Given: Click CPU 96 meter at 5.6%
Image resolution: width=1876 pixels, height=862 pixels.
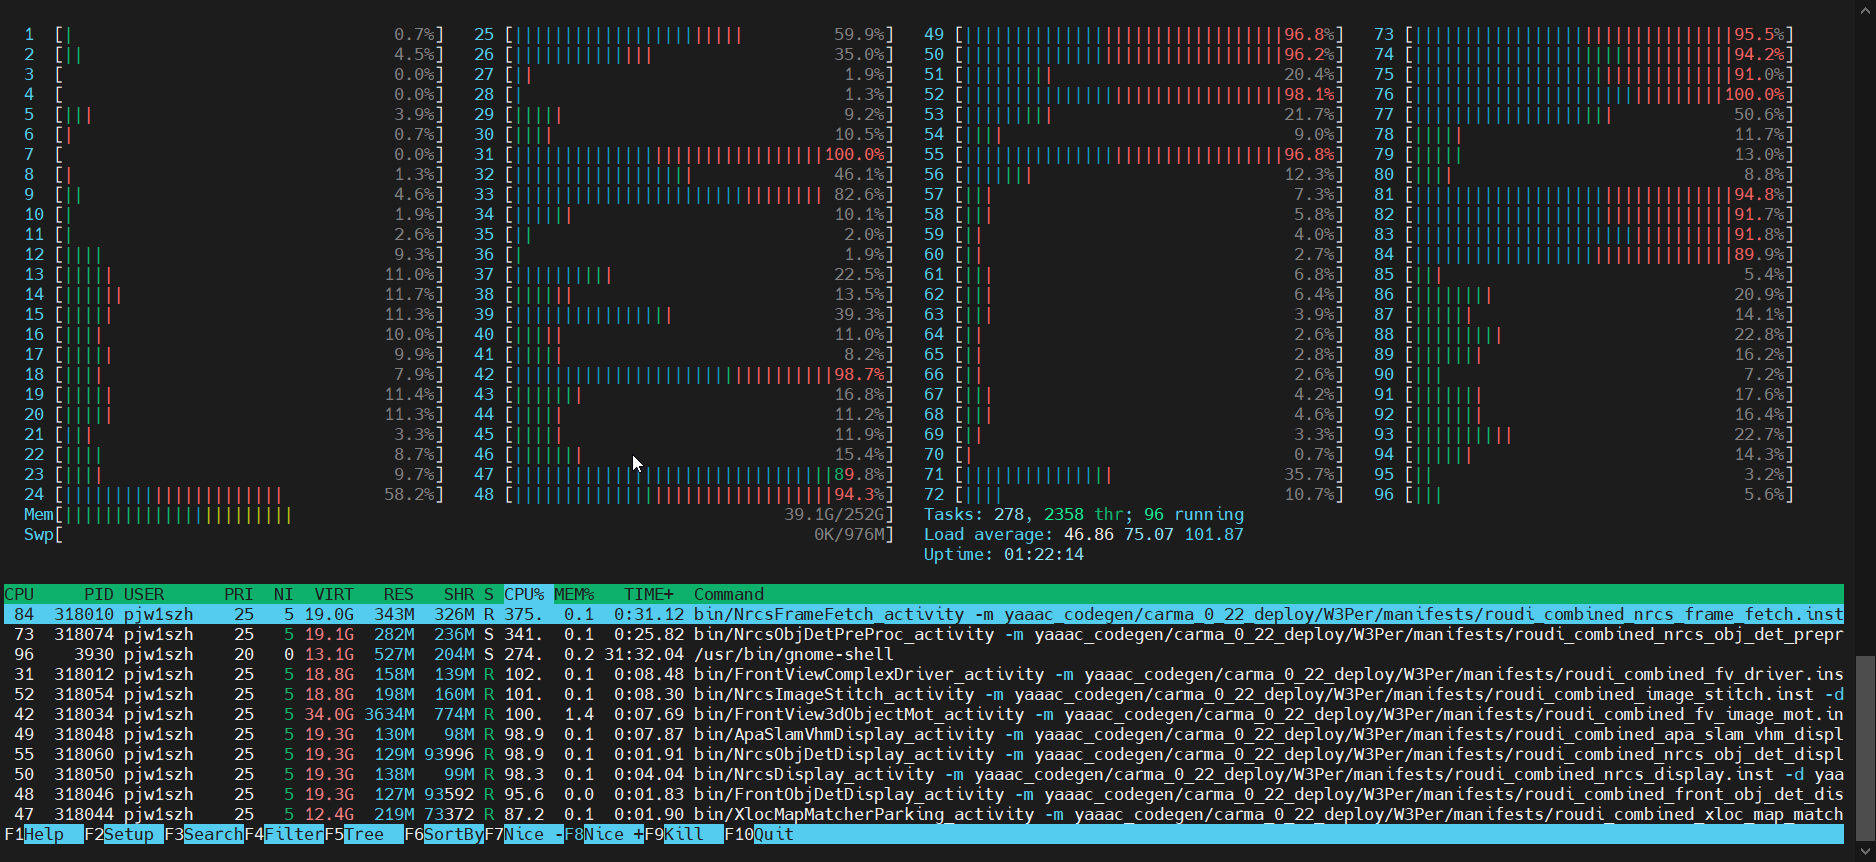Looking at the screenshot, I should 1584,494.
